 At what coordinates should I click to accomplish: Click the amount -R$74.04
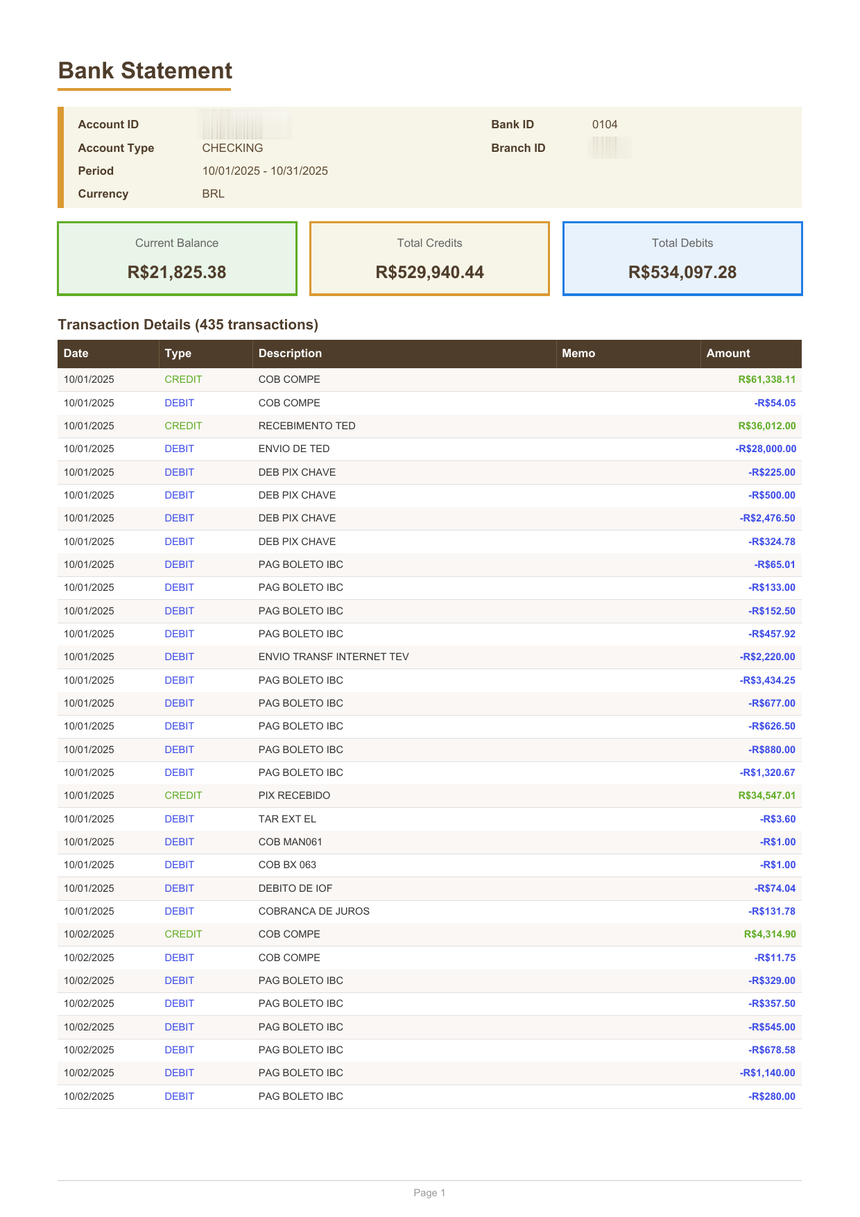(x=775, y=888)
